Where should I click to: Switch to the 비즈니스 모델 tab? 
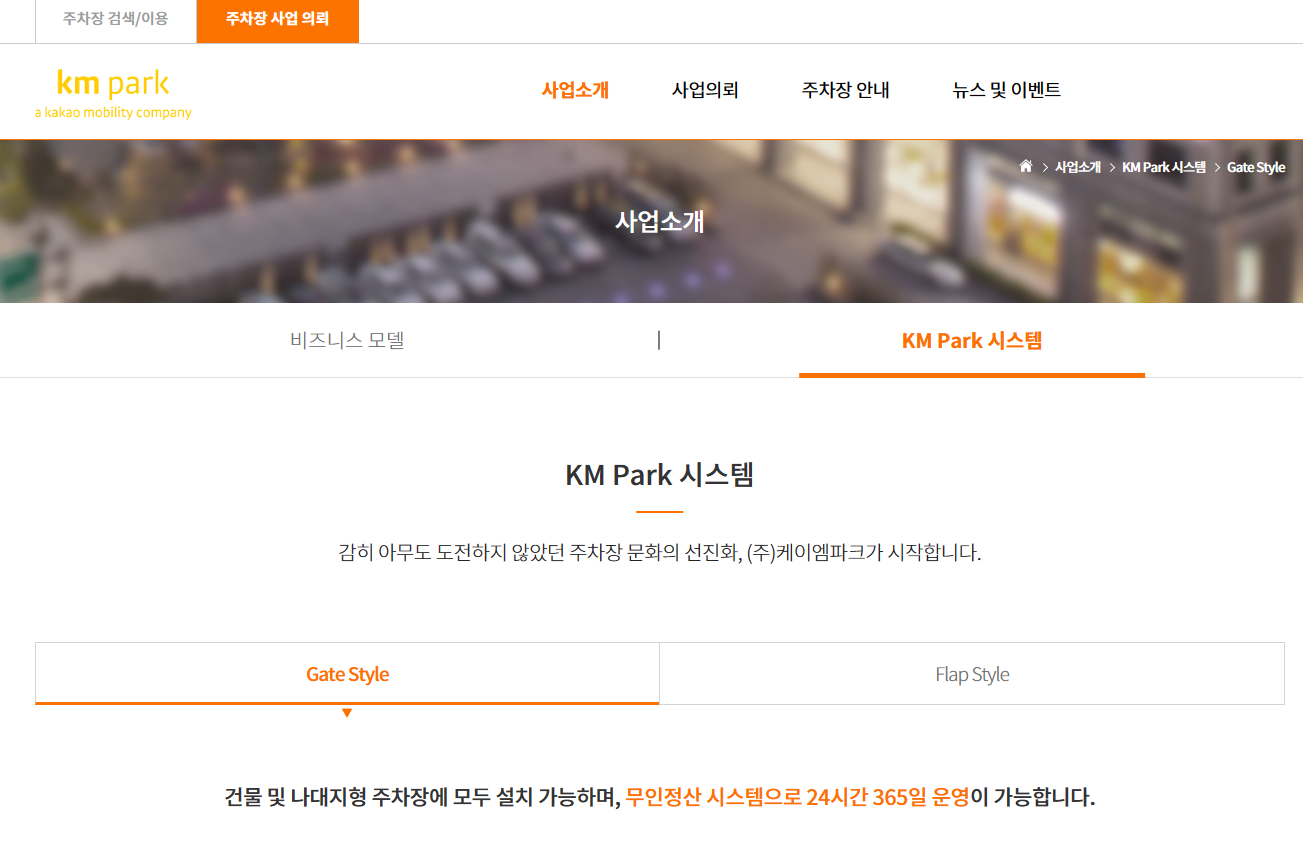[345, 340]
